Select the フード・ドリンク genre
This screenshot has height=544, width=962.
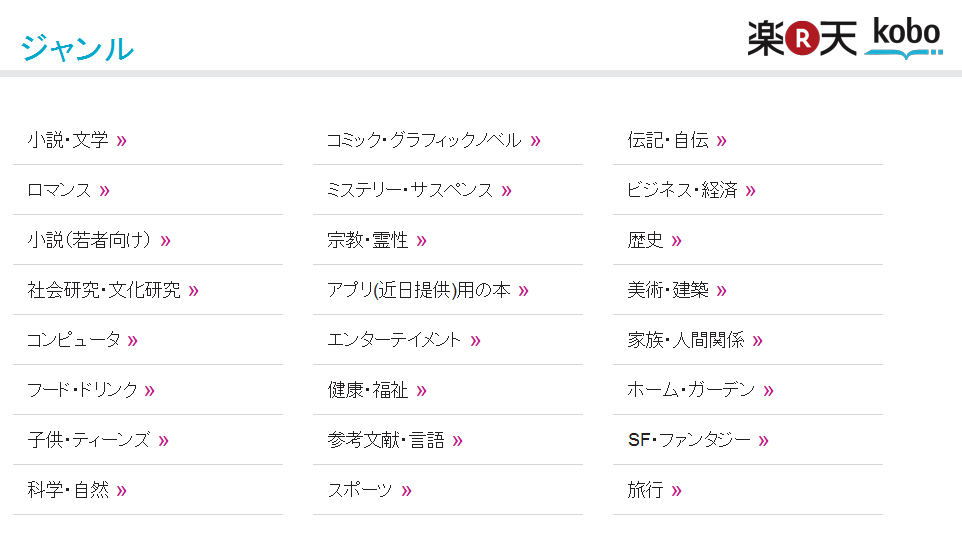[x=82, y=390]
